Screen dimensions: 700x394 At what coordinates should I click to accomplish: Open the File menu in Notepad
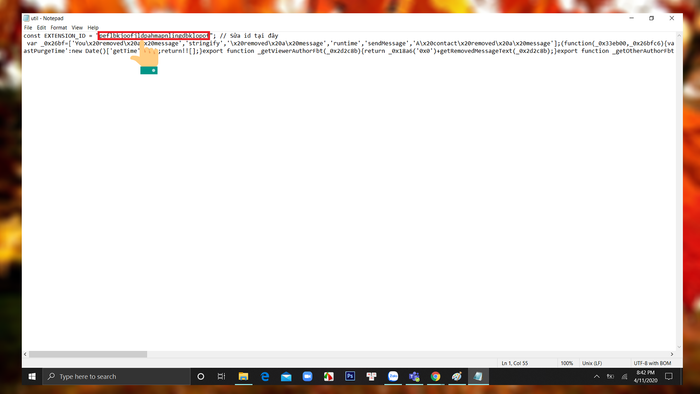pyautogui.click(x=28, y=28)
